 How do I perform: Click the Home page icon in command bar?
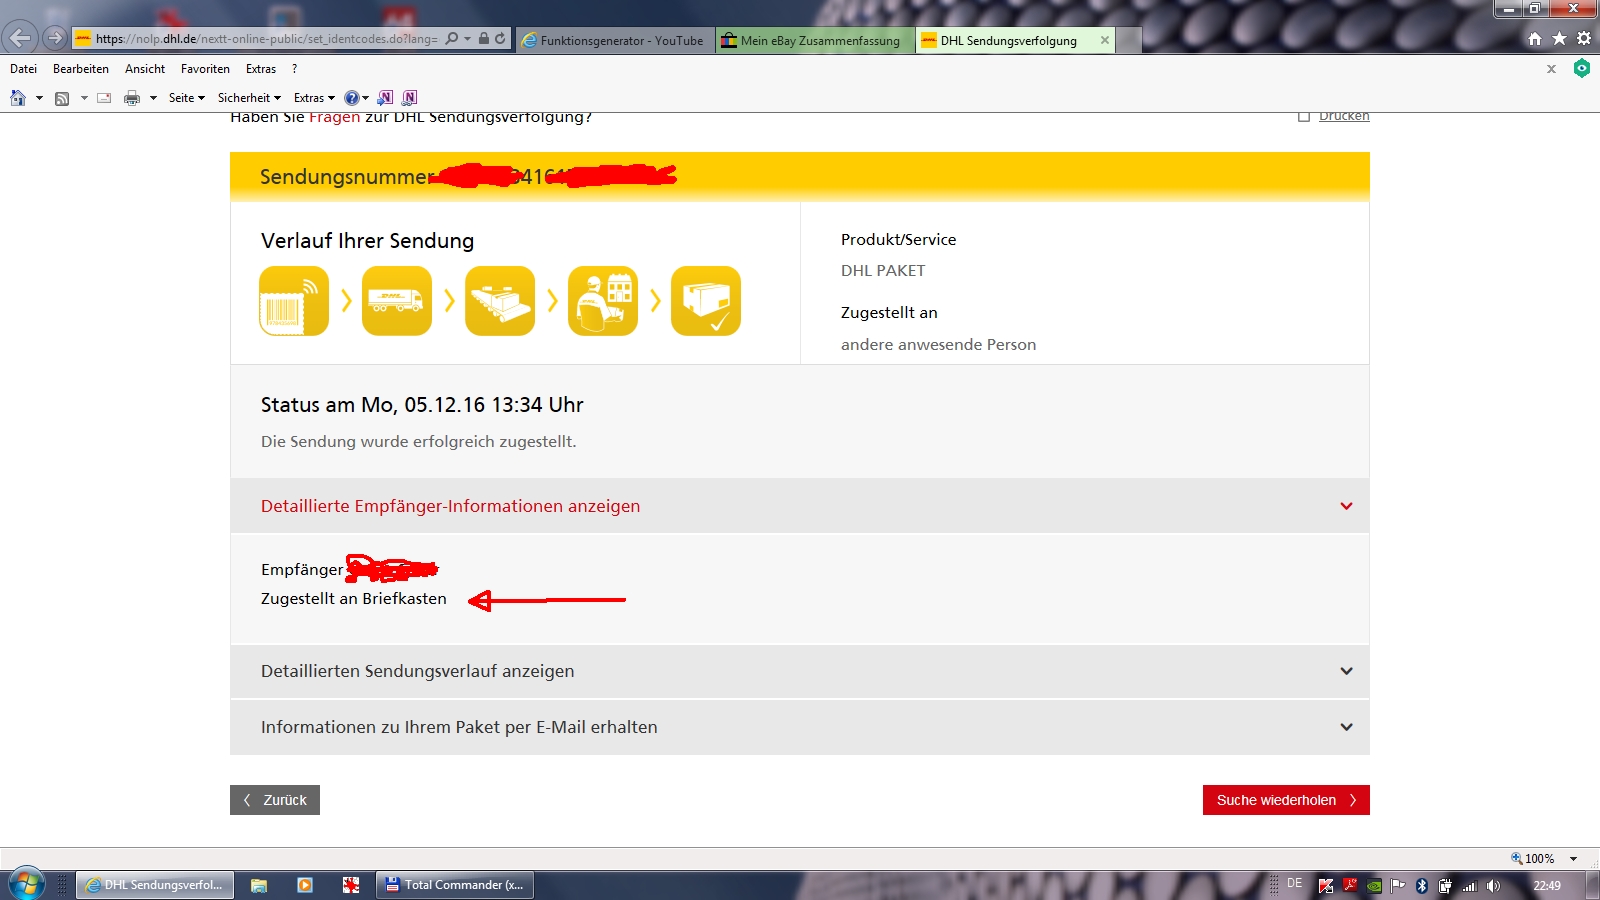point(18,98)
